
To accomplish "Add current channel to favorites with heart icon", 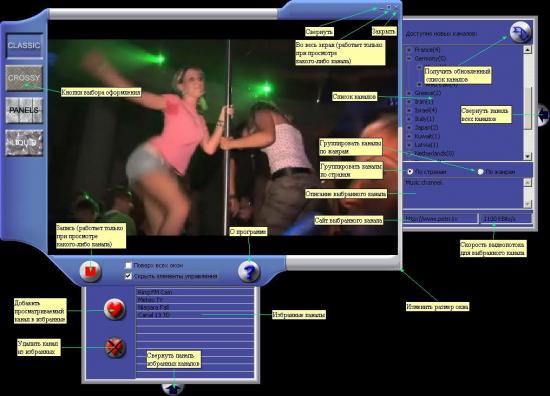I will coord(115,309).
